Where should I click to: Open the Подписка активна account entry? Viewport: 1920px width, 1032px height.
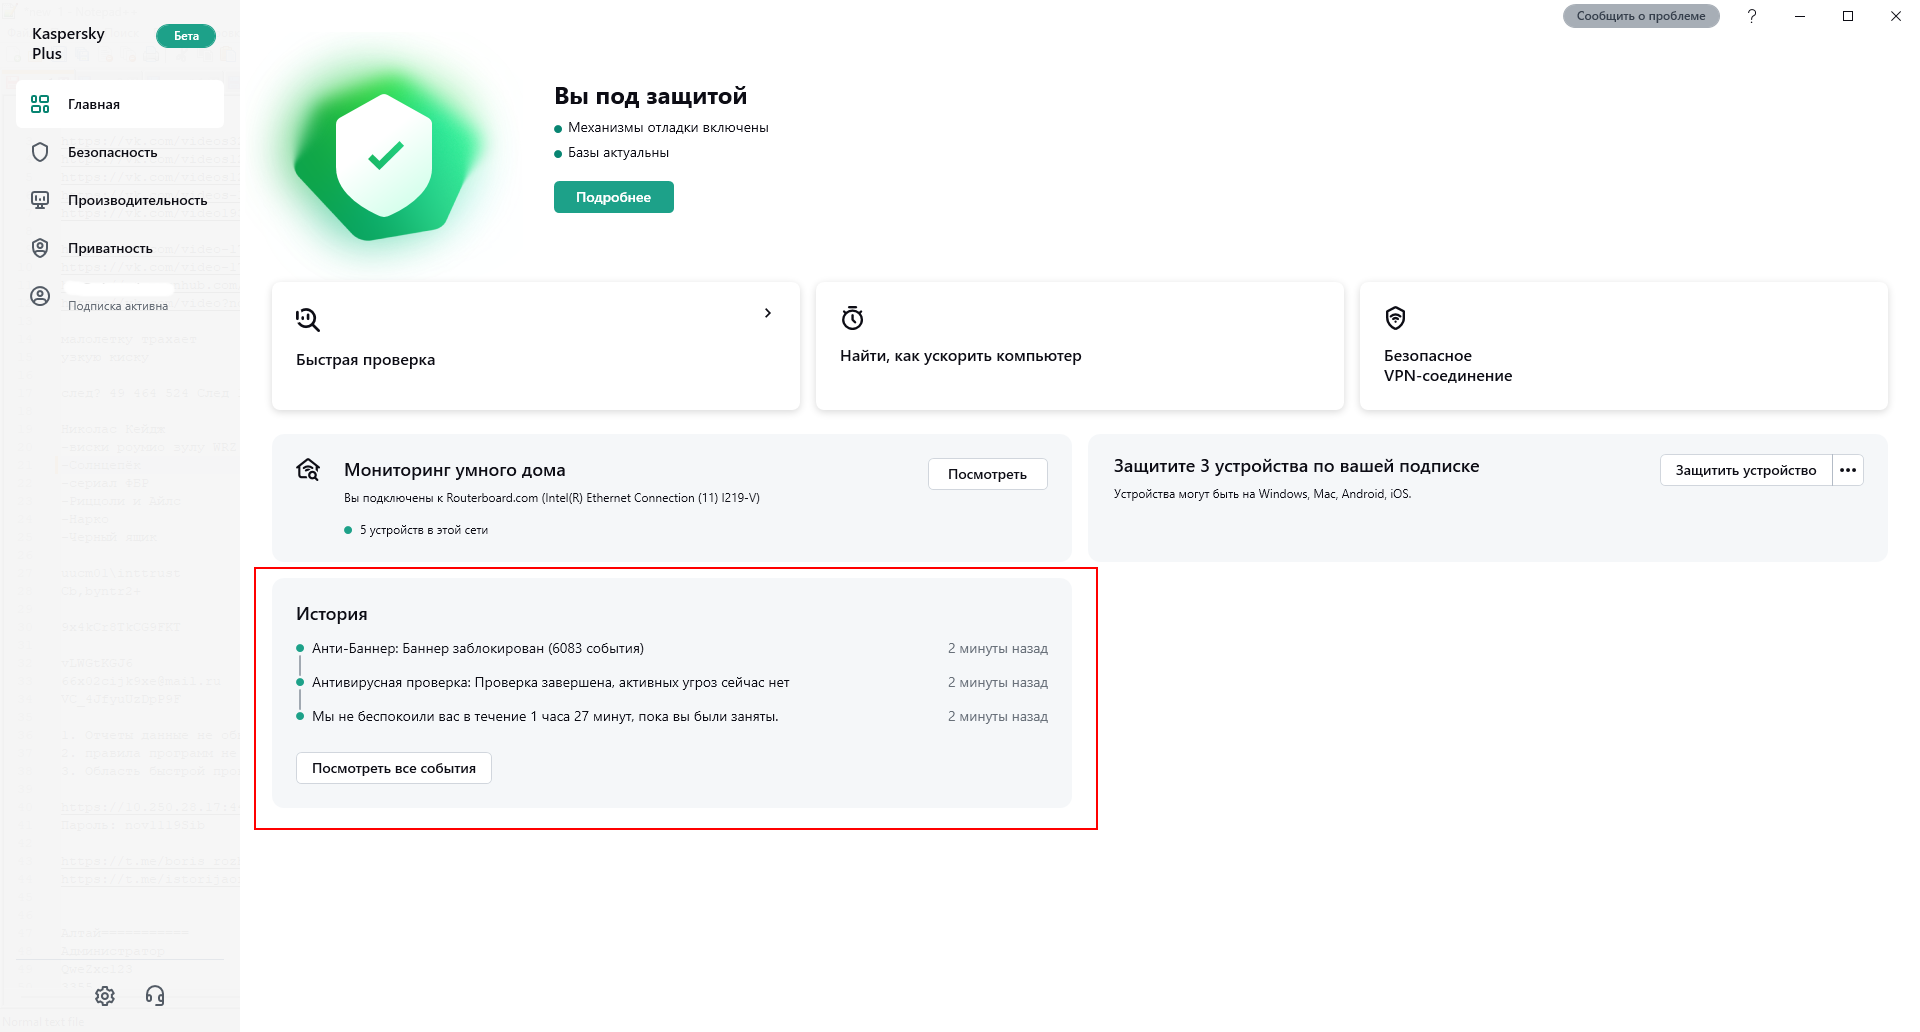click(120, 297)
